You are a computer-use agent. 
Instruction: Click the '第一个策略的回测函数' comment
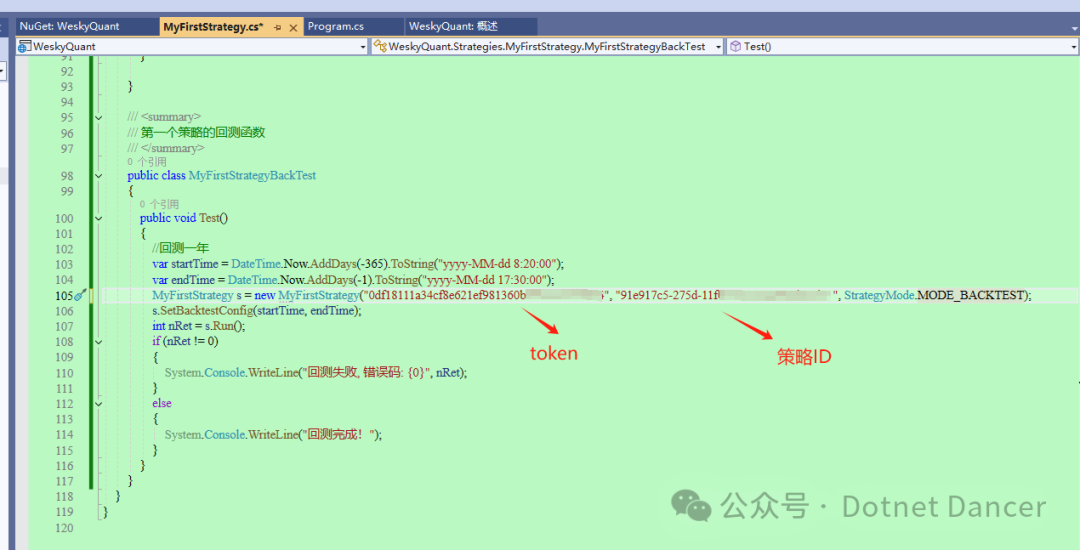click(202, 133)
